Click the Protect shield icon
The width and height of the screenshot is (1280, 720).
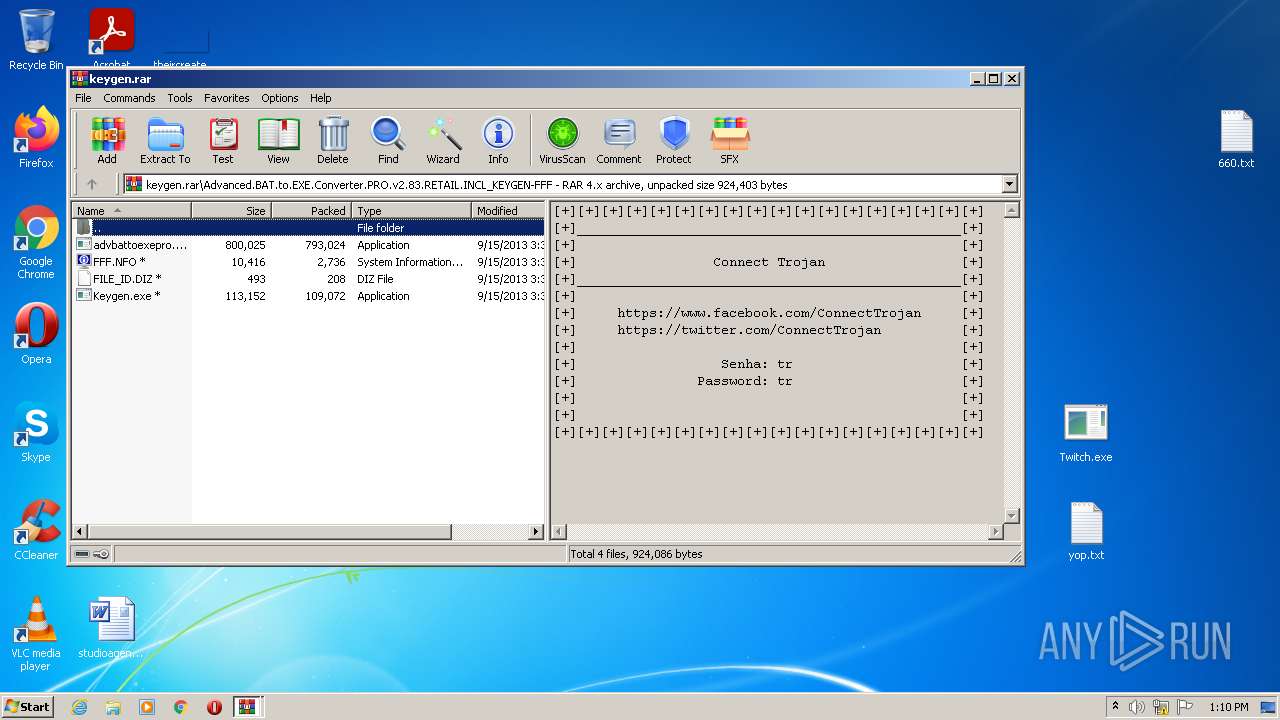click(x=674, y=140)
